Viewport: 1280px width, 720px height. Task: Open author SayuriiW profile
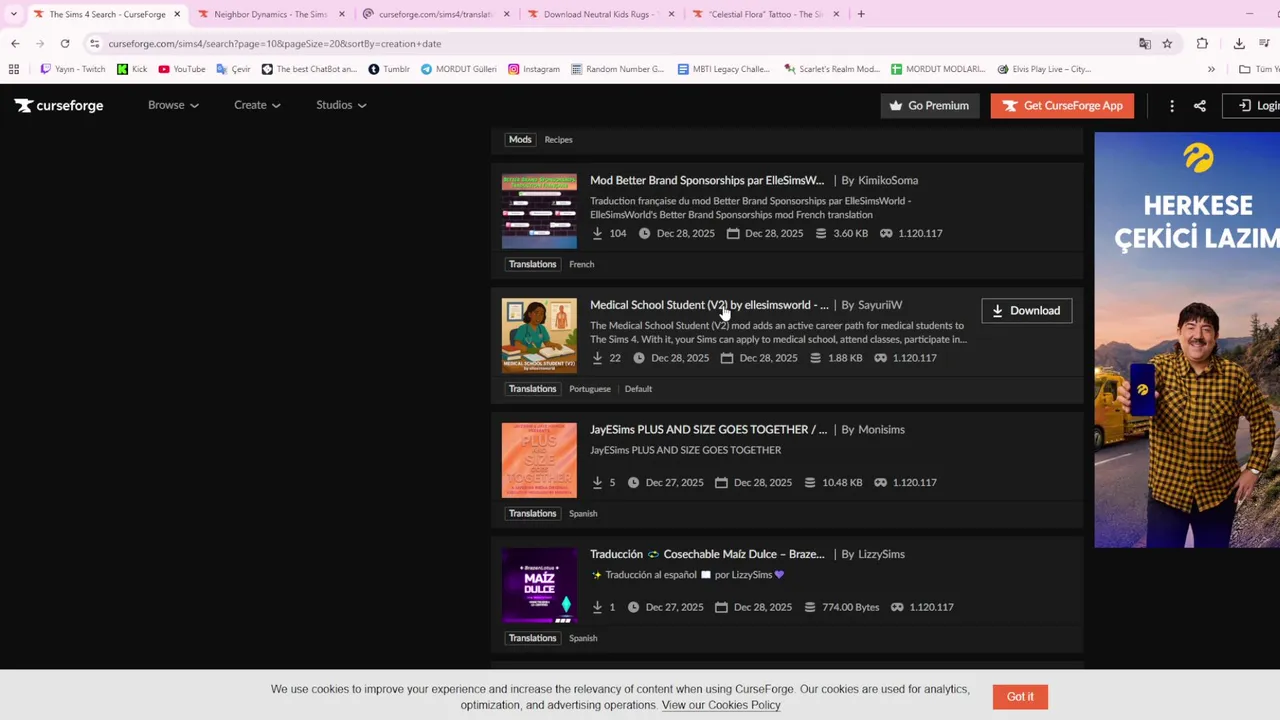pyautogui.click(x=880, y=305)
